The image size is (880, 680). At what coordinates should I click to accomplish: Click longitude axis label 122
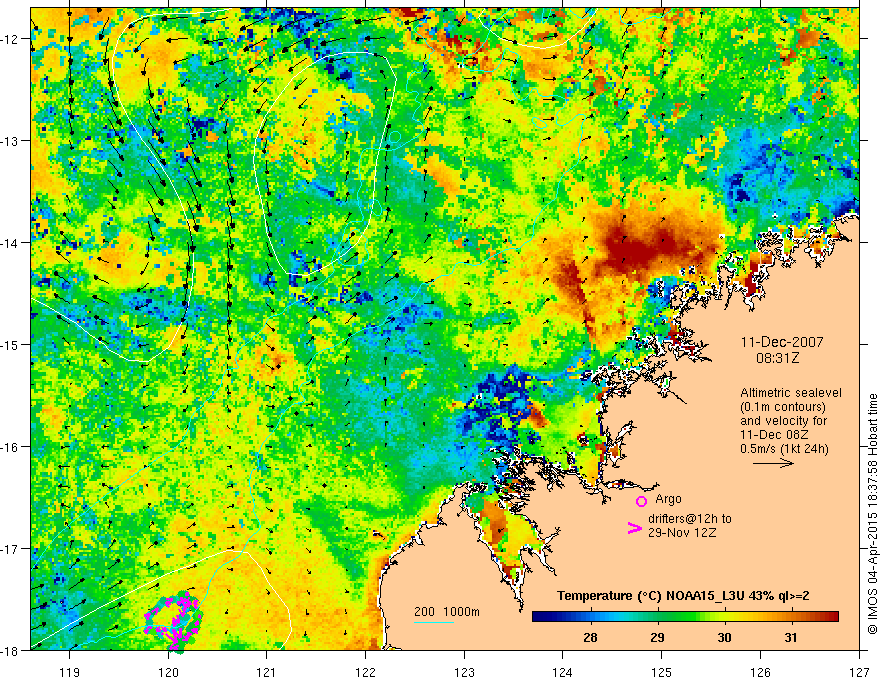365,672
